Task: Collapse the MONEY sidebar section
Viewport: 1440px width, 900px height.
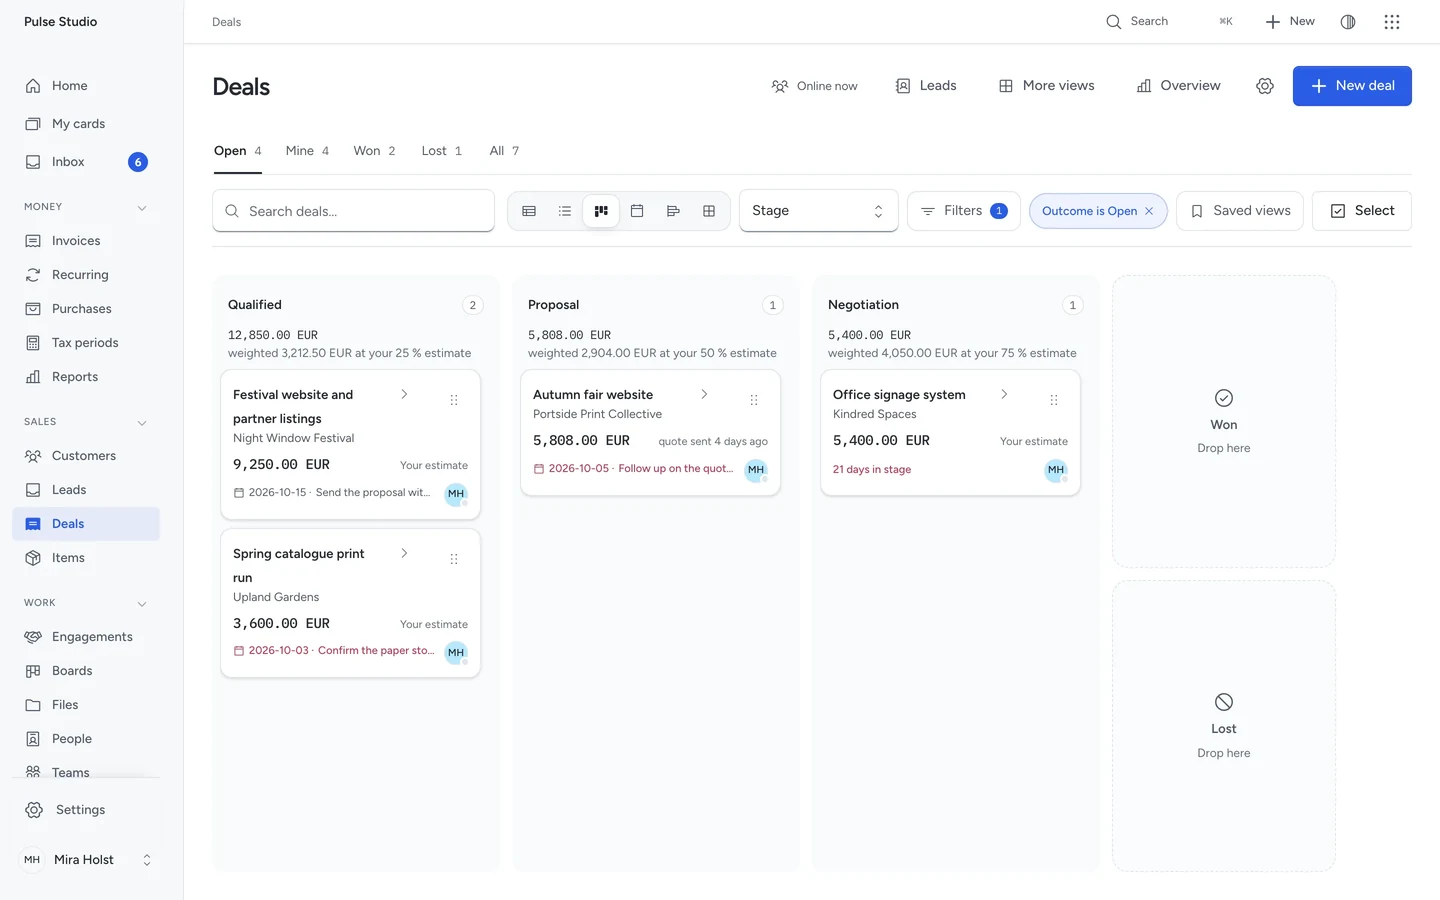Action: click(142, 208)
